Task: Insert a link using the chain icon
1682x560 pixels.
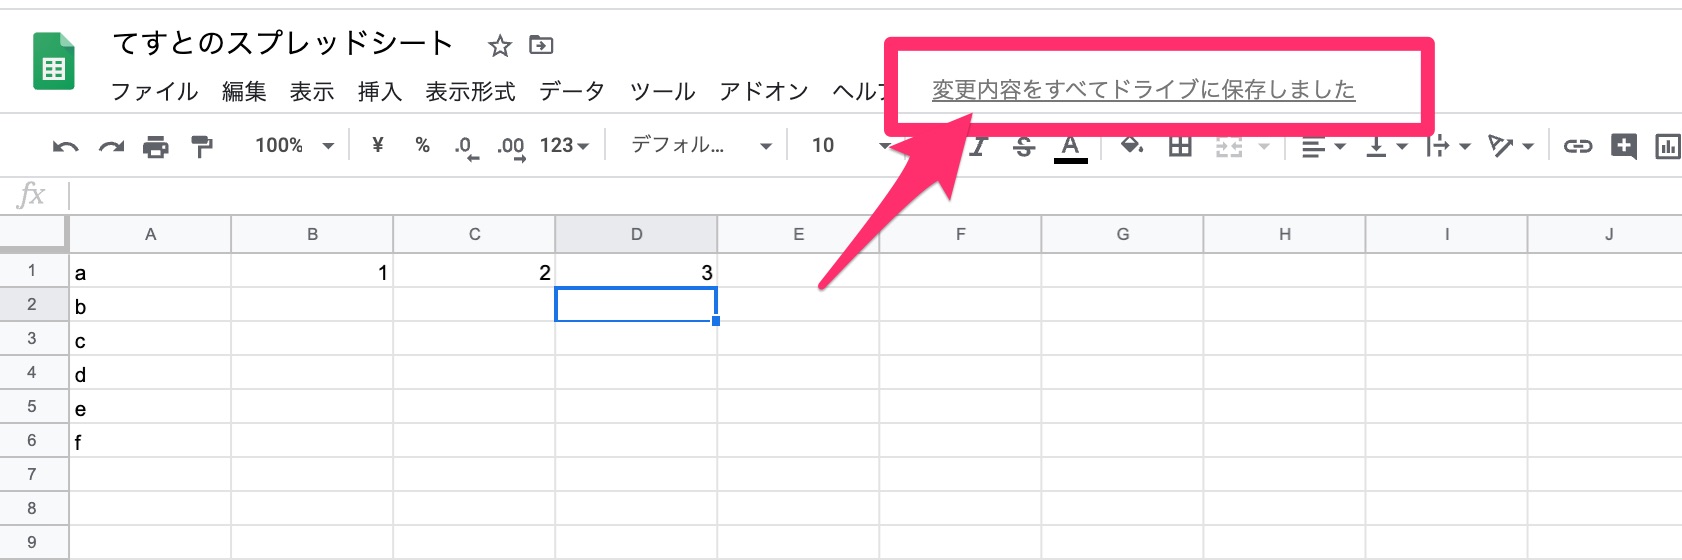Action: [1578, 147]
